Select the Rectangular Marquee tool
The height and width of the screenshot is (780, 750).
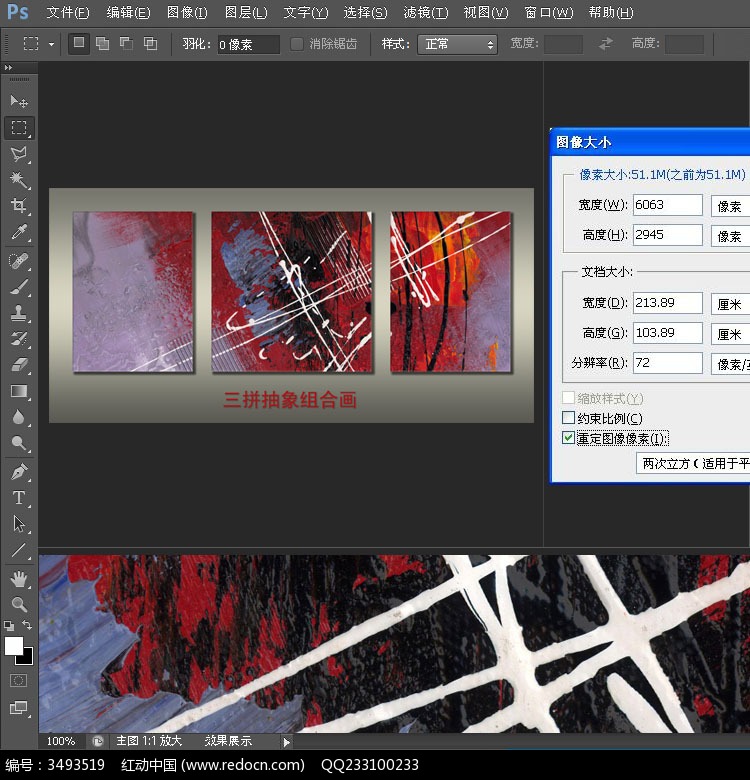click(x=19, y=128)
